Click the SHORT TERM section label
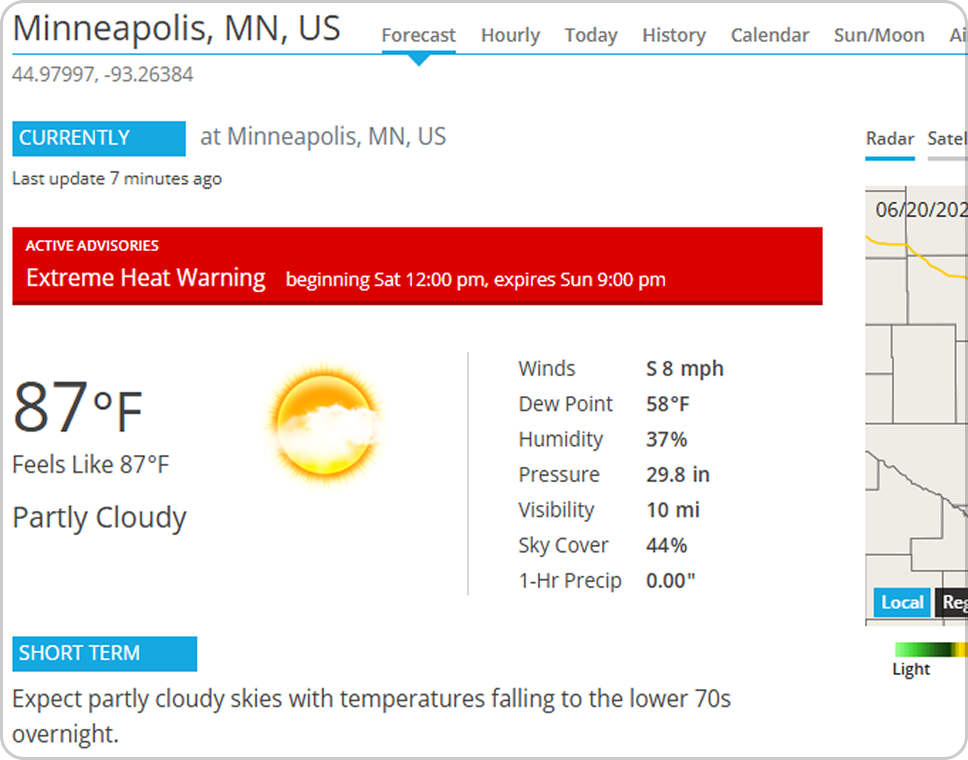 (x=104, y=653)
